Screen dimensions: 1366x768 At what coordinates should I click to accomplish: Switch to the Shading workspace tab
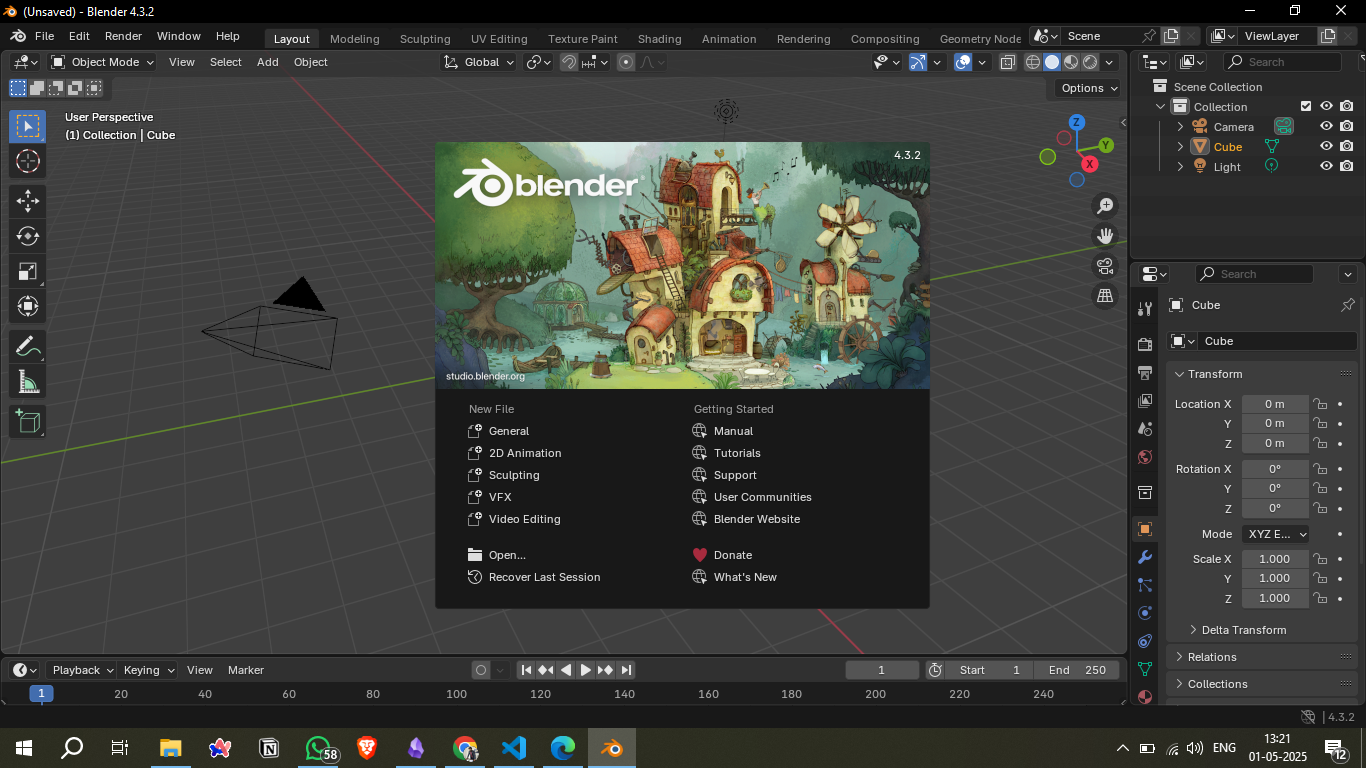point(660,39)
